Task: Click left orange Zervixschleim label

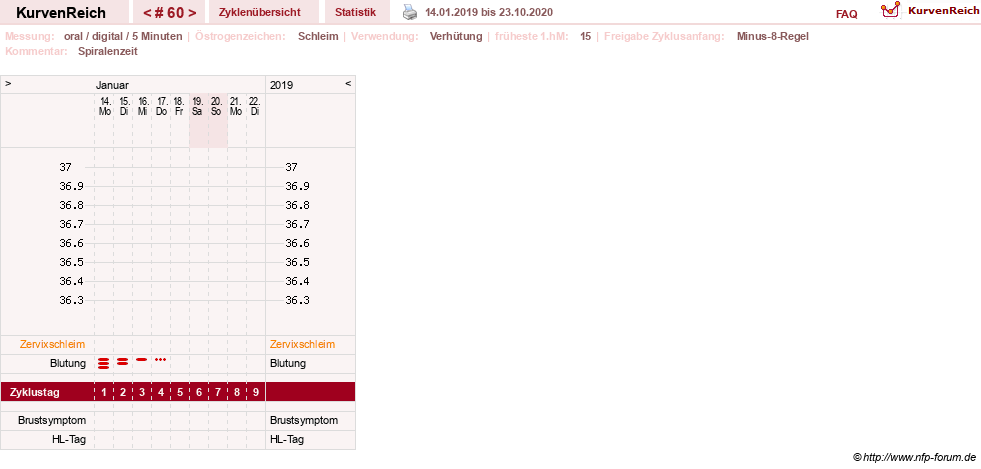Action: point(53,345)
